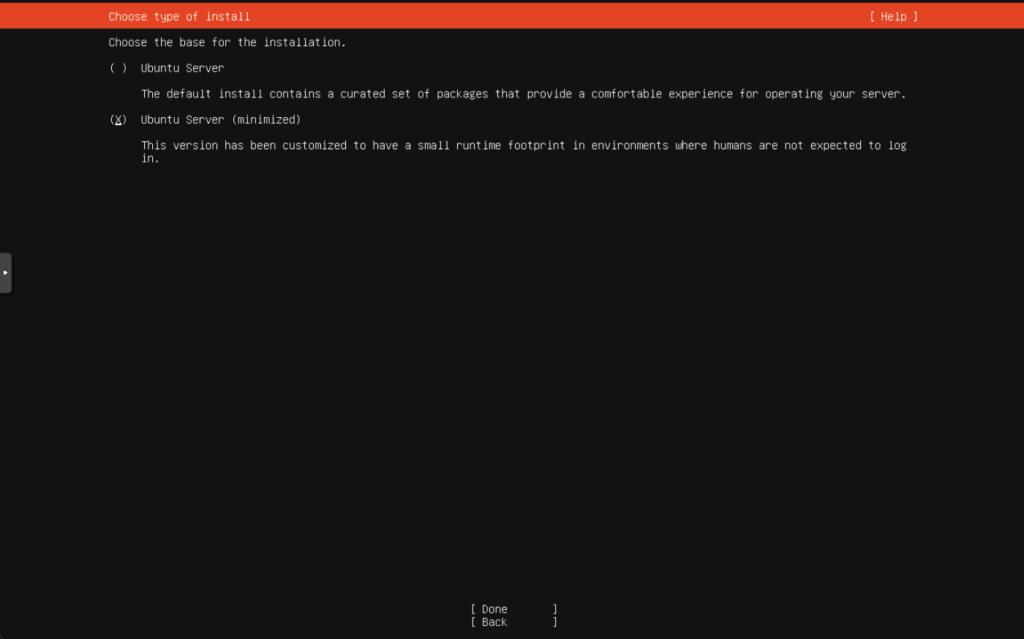This screenshot has height=639, width=1024.
Task: Click 'Choose the base for the installation' text
Action: 227,43
